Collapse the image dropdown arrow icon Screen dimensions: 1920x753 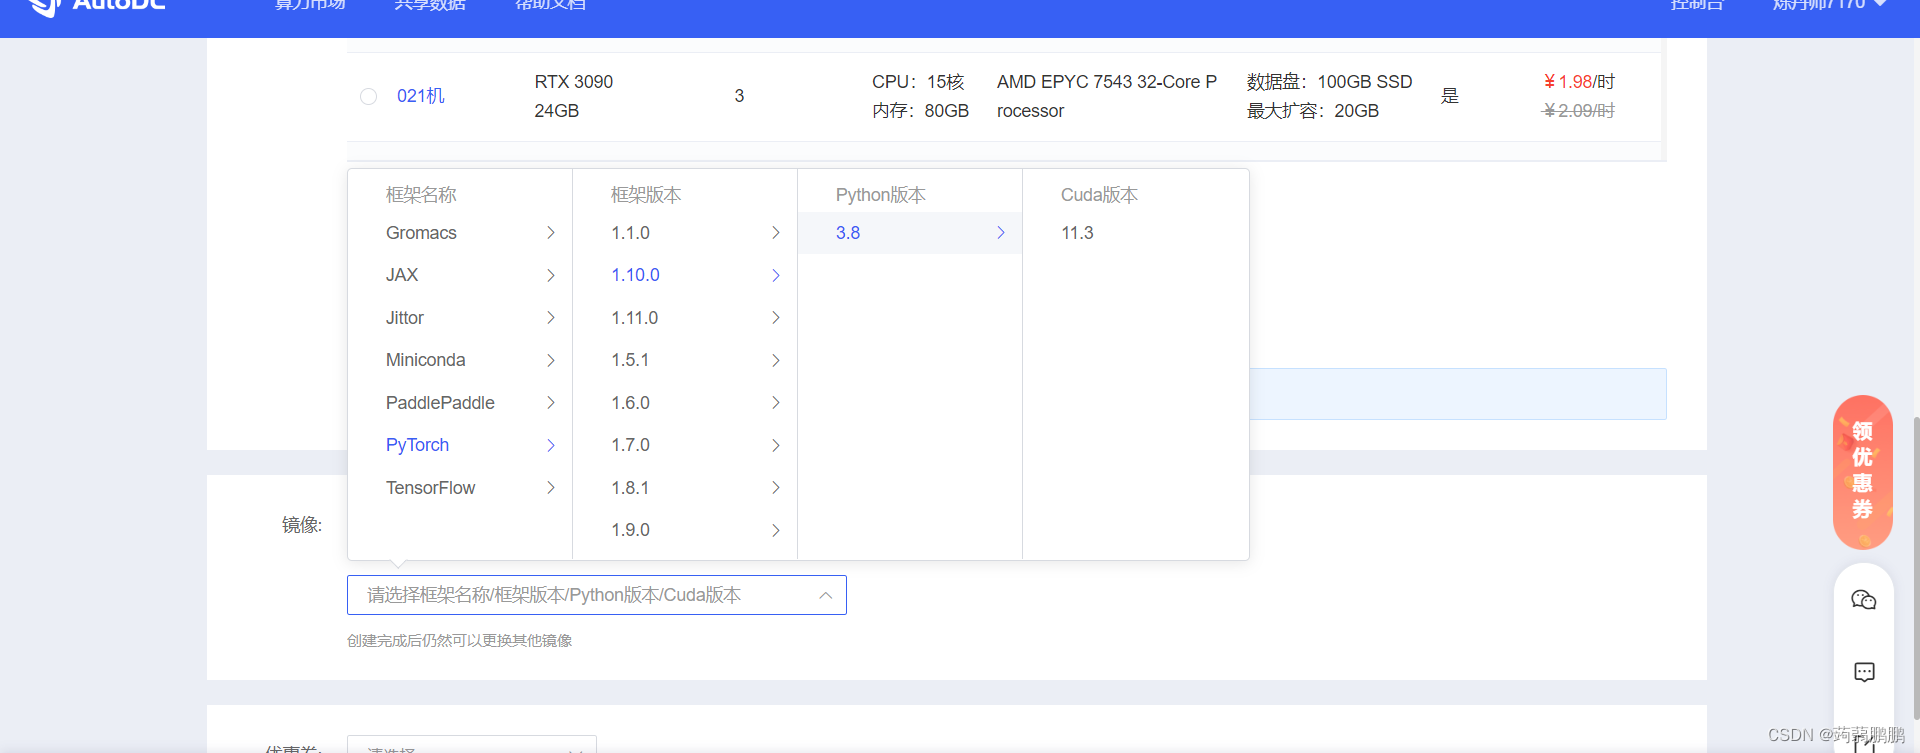tap(826, 595)
